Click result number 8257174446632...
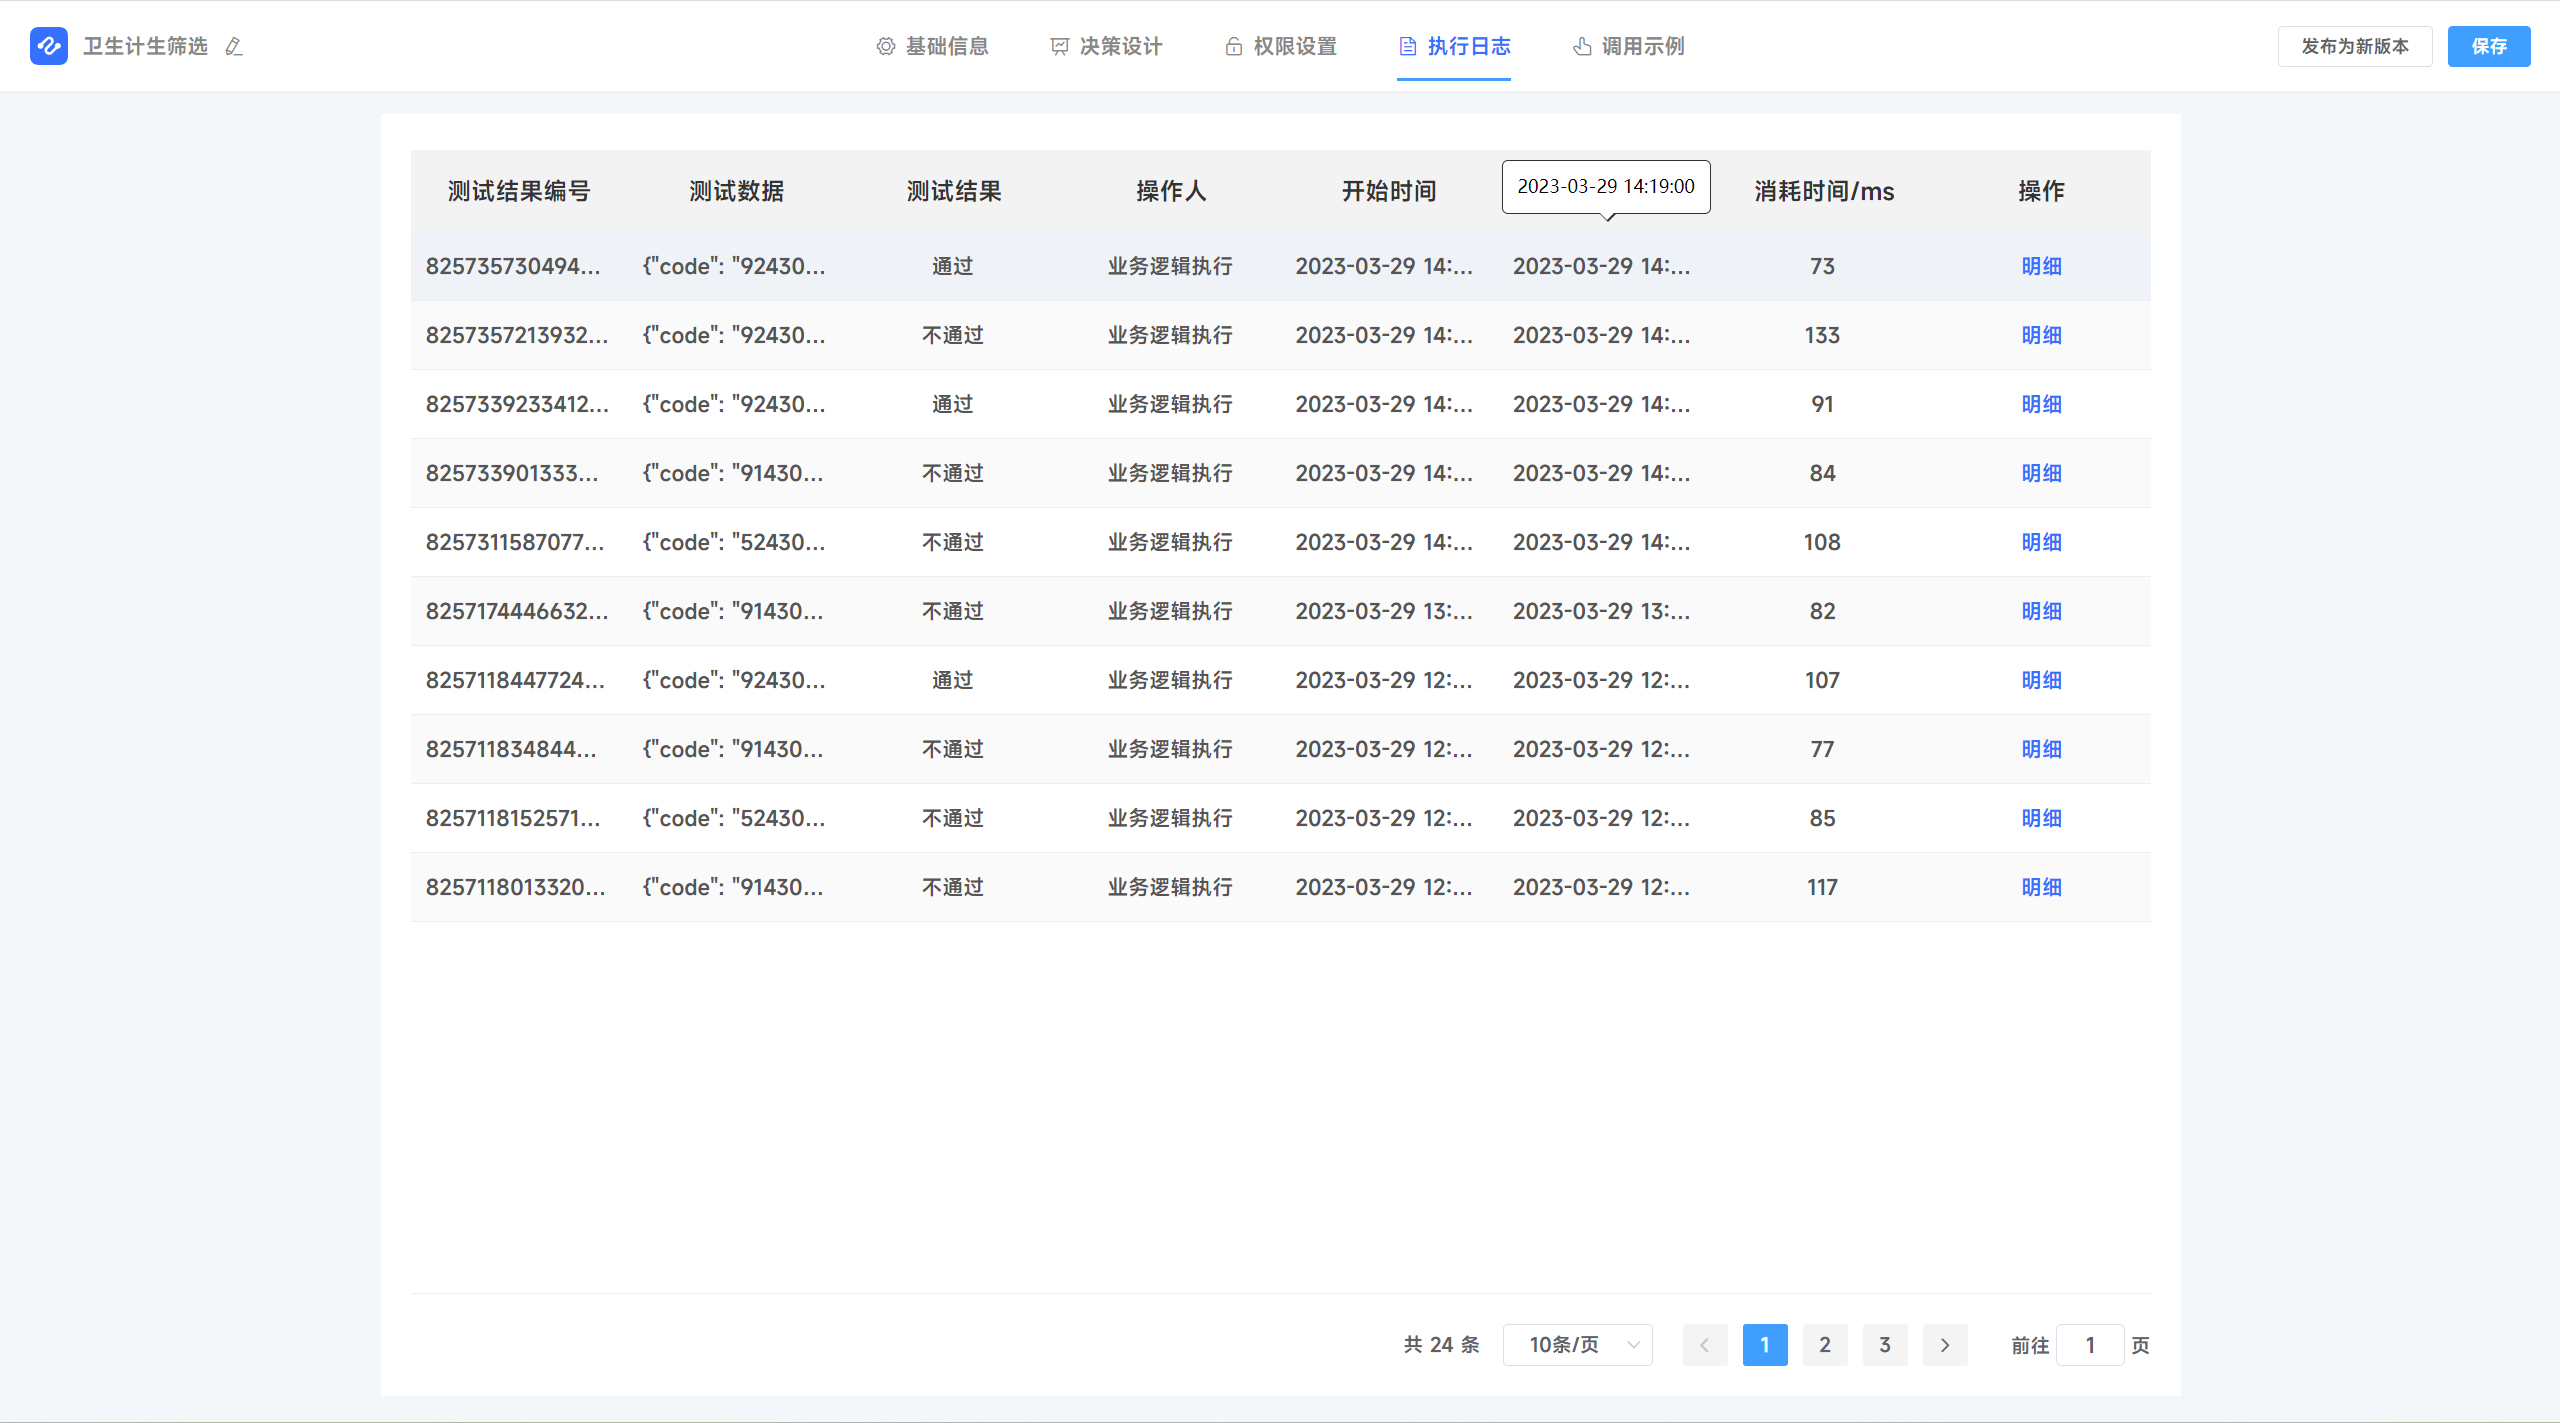Screen dimensions: 2560x1423 tap(517, 611)
